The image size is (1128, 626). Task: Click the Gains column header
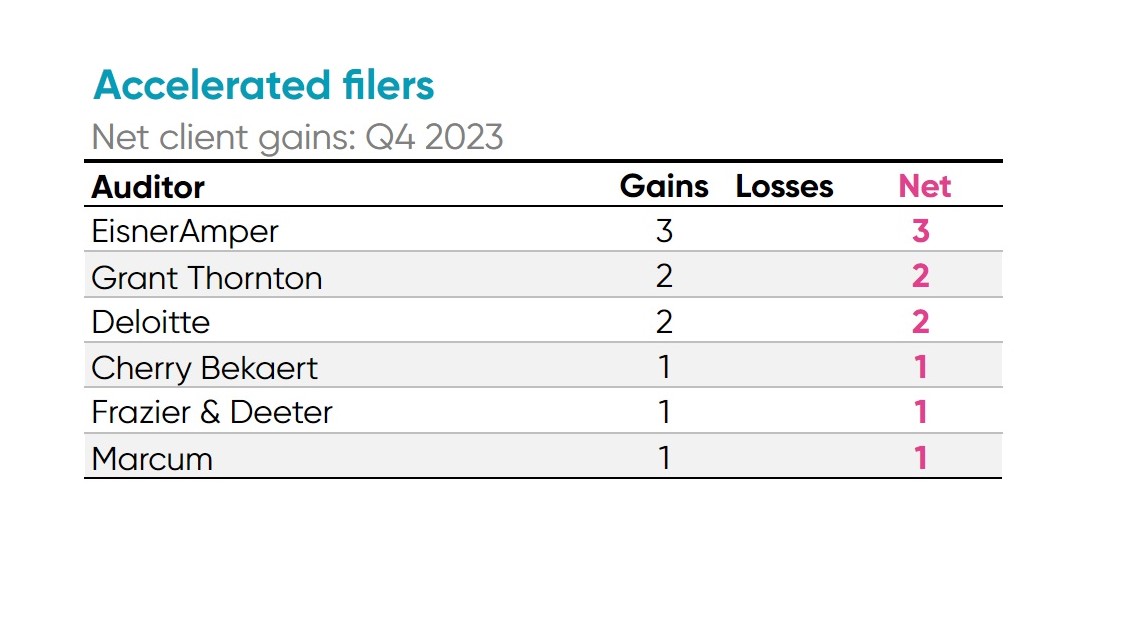tap(664, 186)
